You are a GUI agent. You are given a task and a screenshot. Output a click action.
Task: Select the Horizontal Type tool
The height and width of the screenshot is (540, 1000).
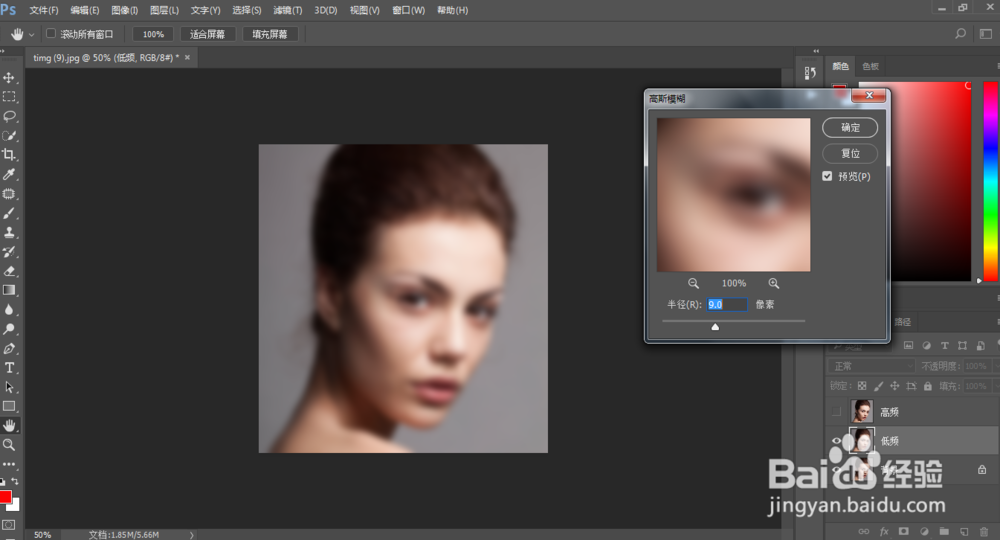tap(9, 368)
